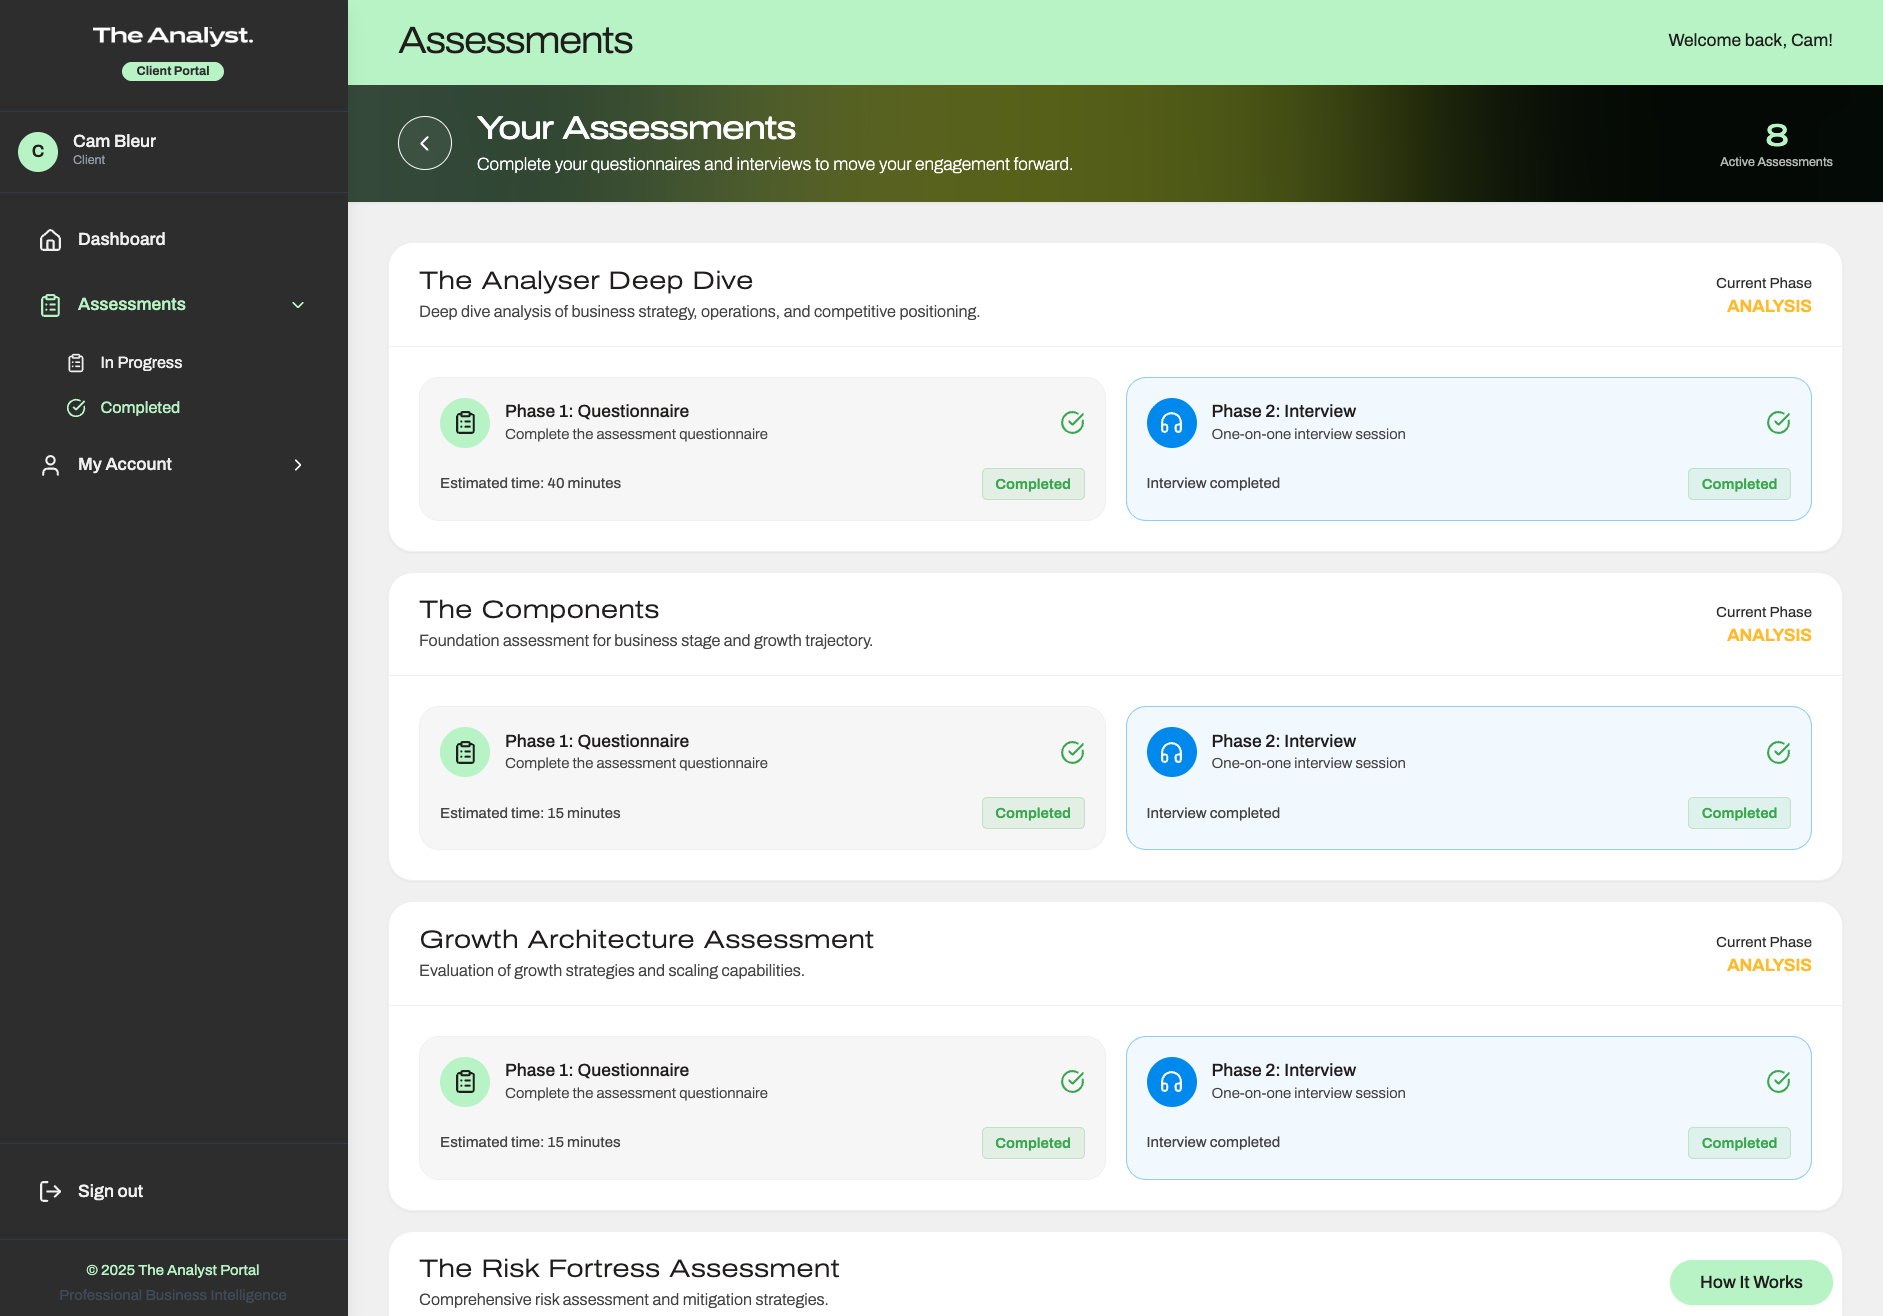Click the Client Portal badge
This screenshot has height=1316, width=1883.
(173, 71)
